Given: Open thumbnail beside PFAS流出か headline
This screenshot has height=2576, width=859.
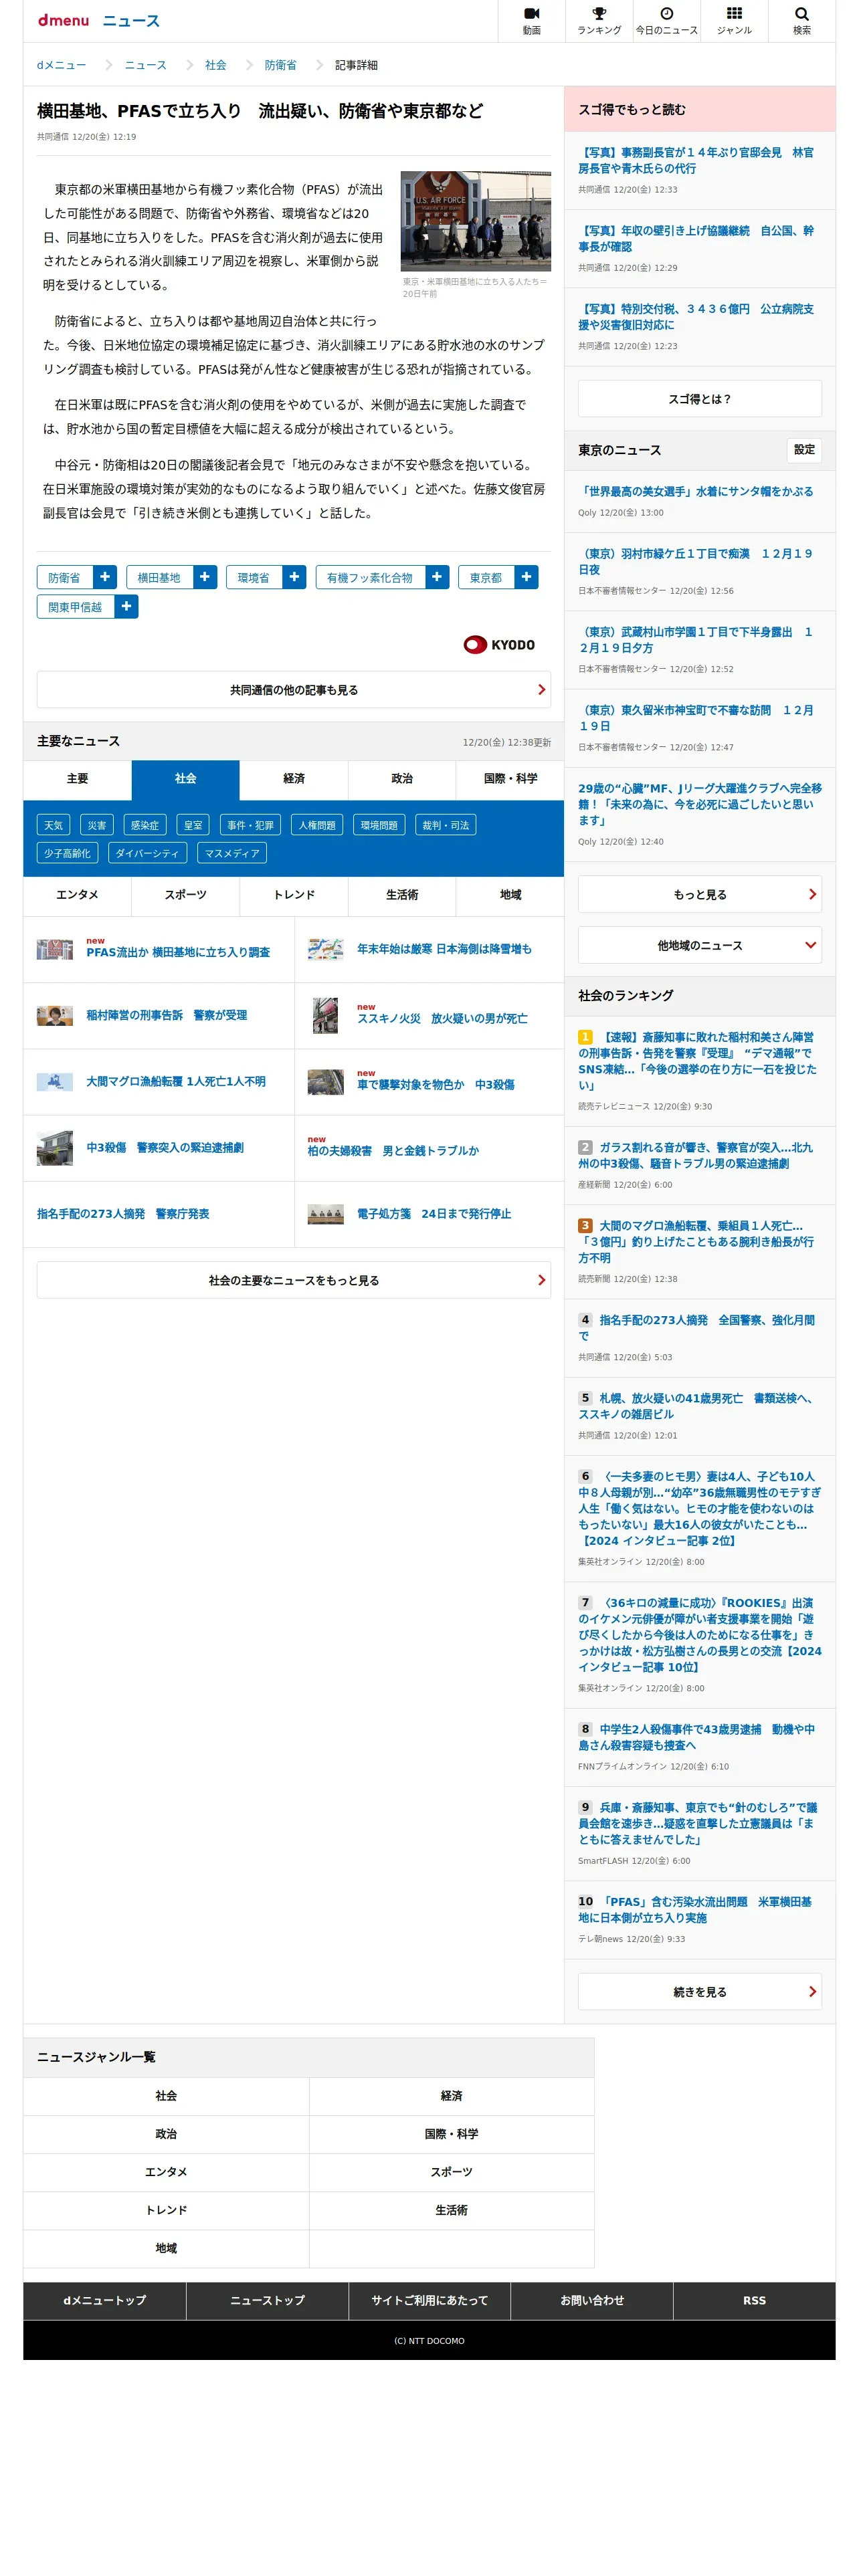Looking at the screenshot, I should [55, 949].
